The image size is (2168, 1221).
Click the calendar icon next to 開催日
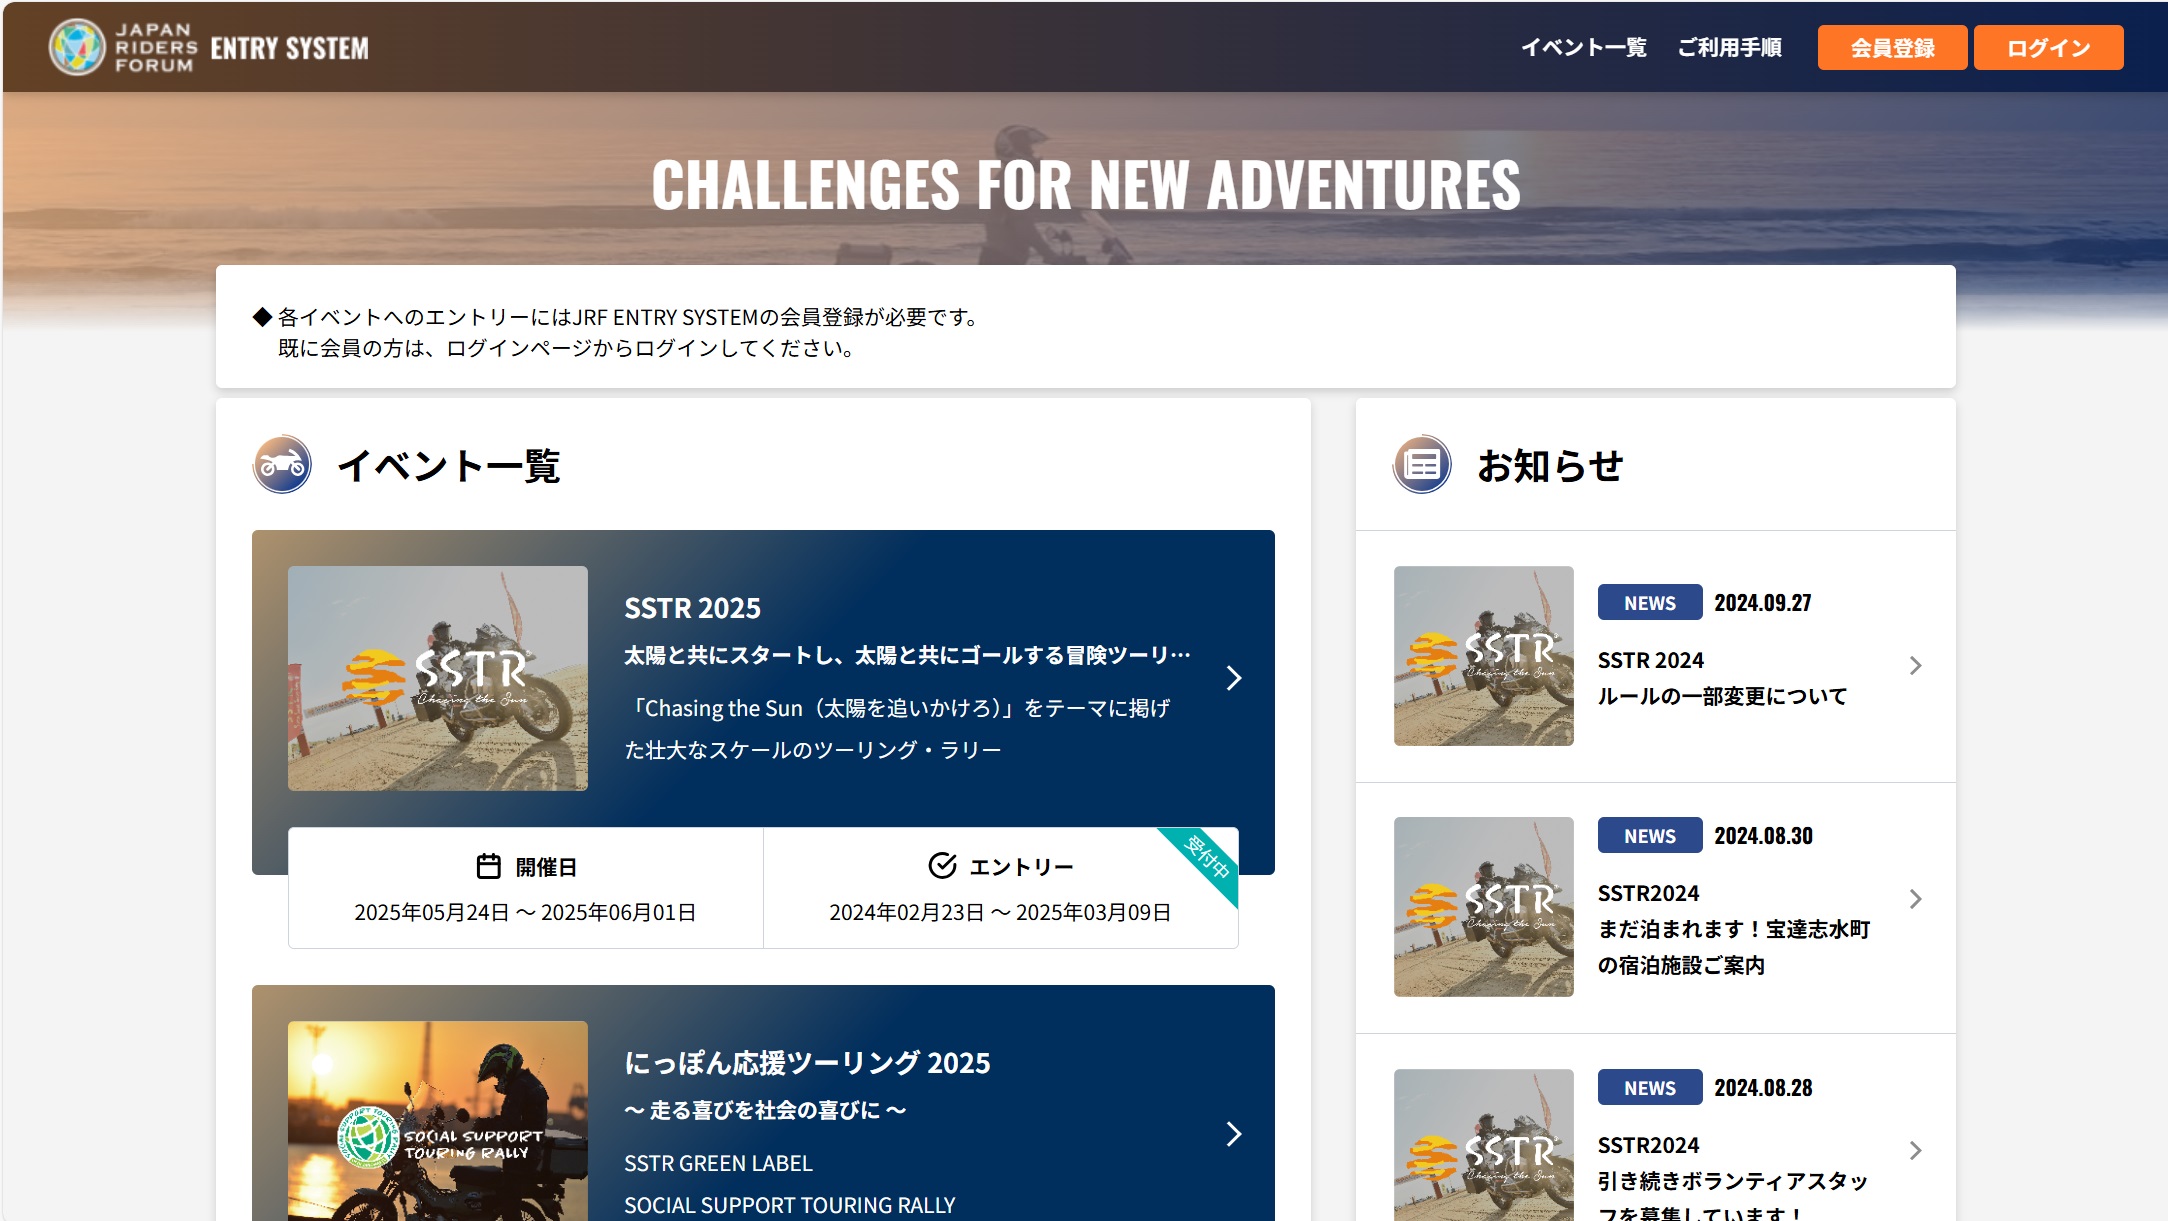[488, 866]
